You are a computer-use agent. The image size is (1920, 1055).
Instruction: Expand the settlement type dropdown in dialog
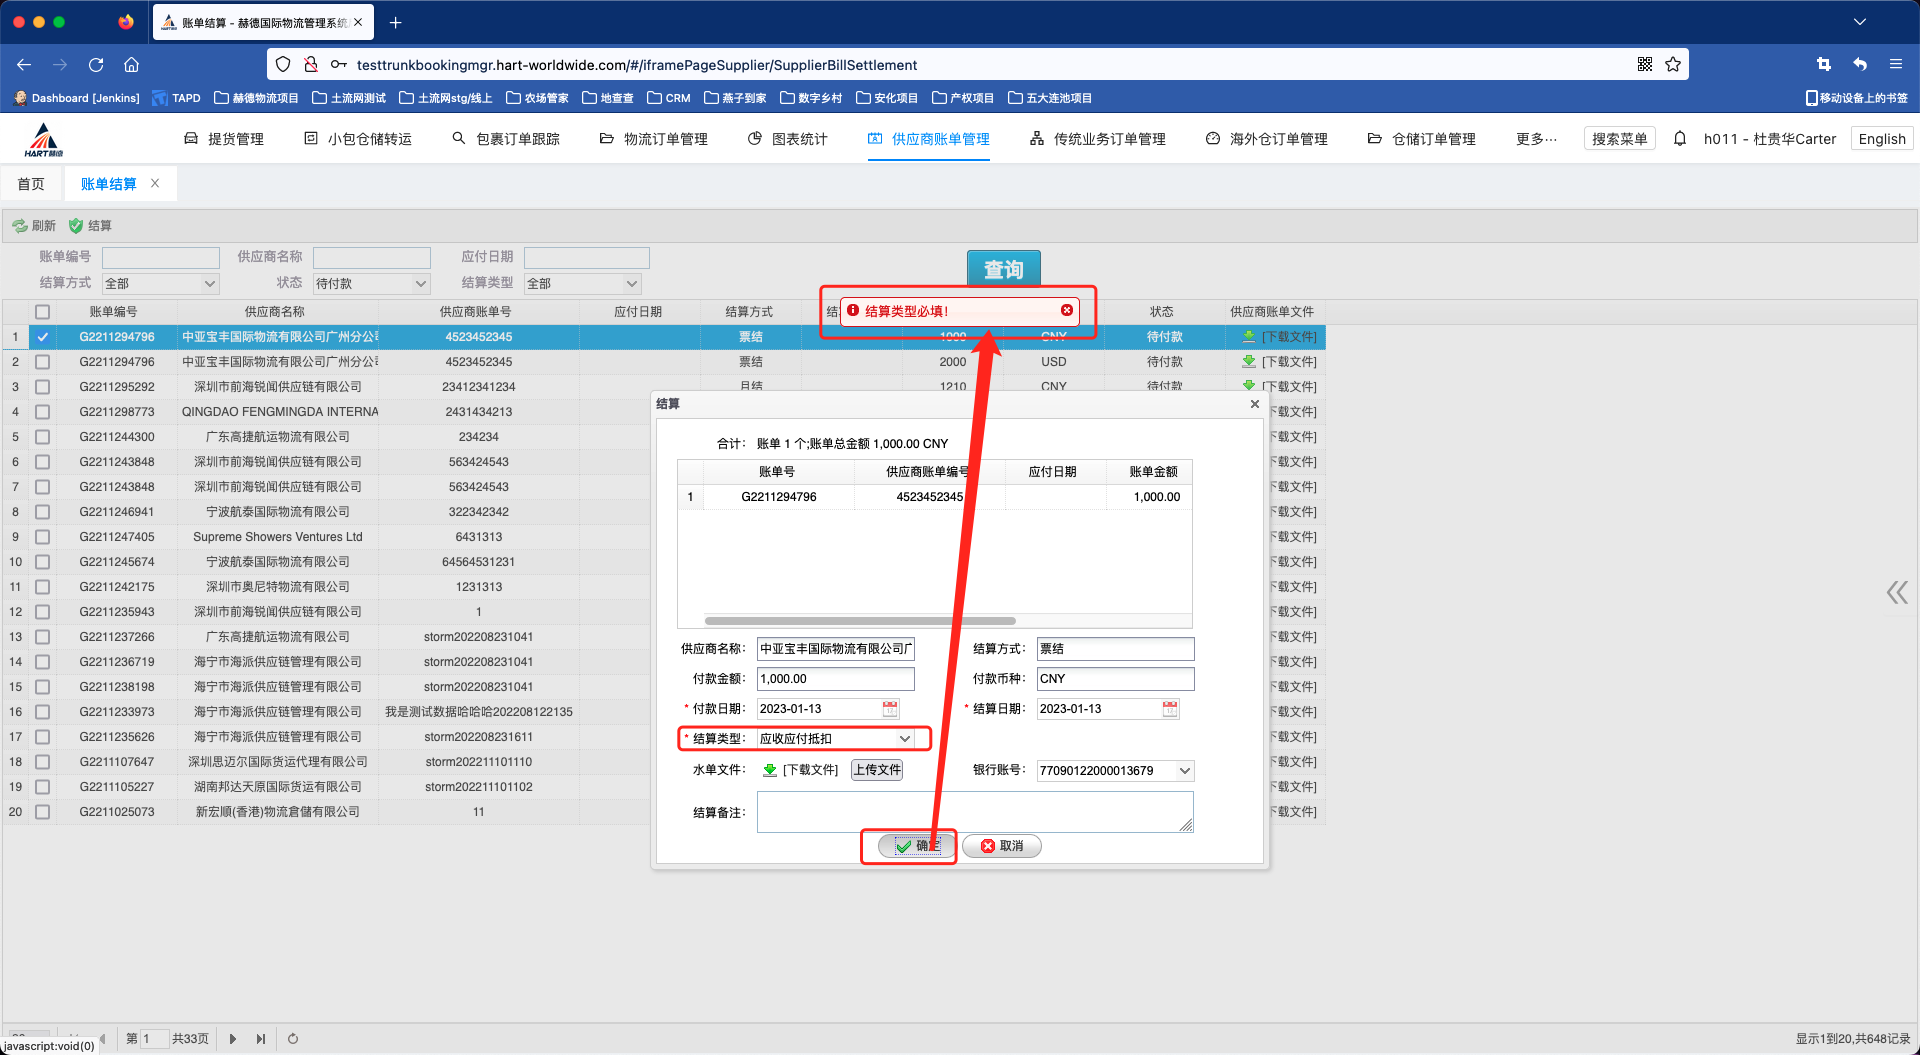(904, 739)
